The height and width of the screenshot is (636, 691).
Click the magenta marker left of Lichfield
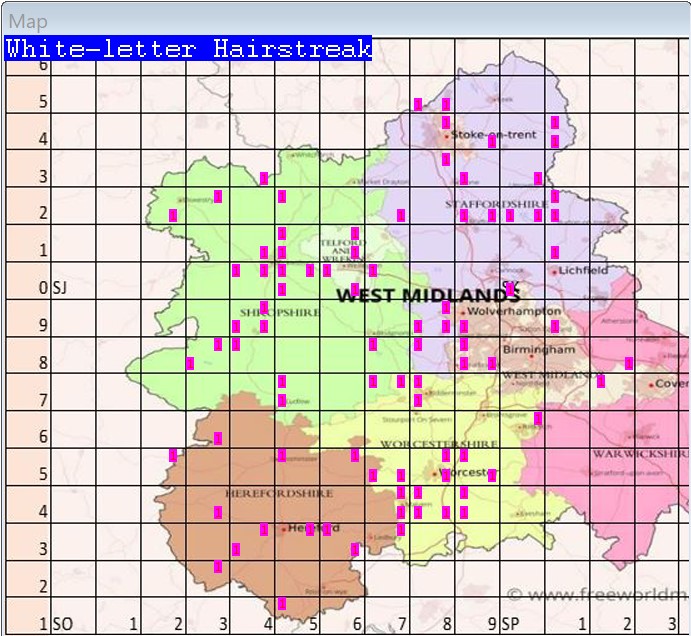[x=554, y=252]
